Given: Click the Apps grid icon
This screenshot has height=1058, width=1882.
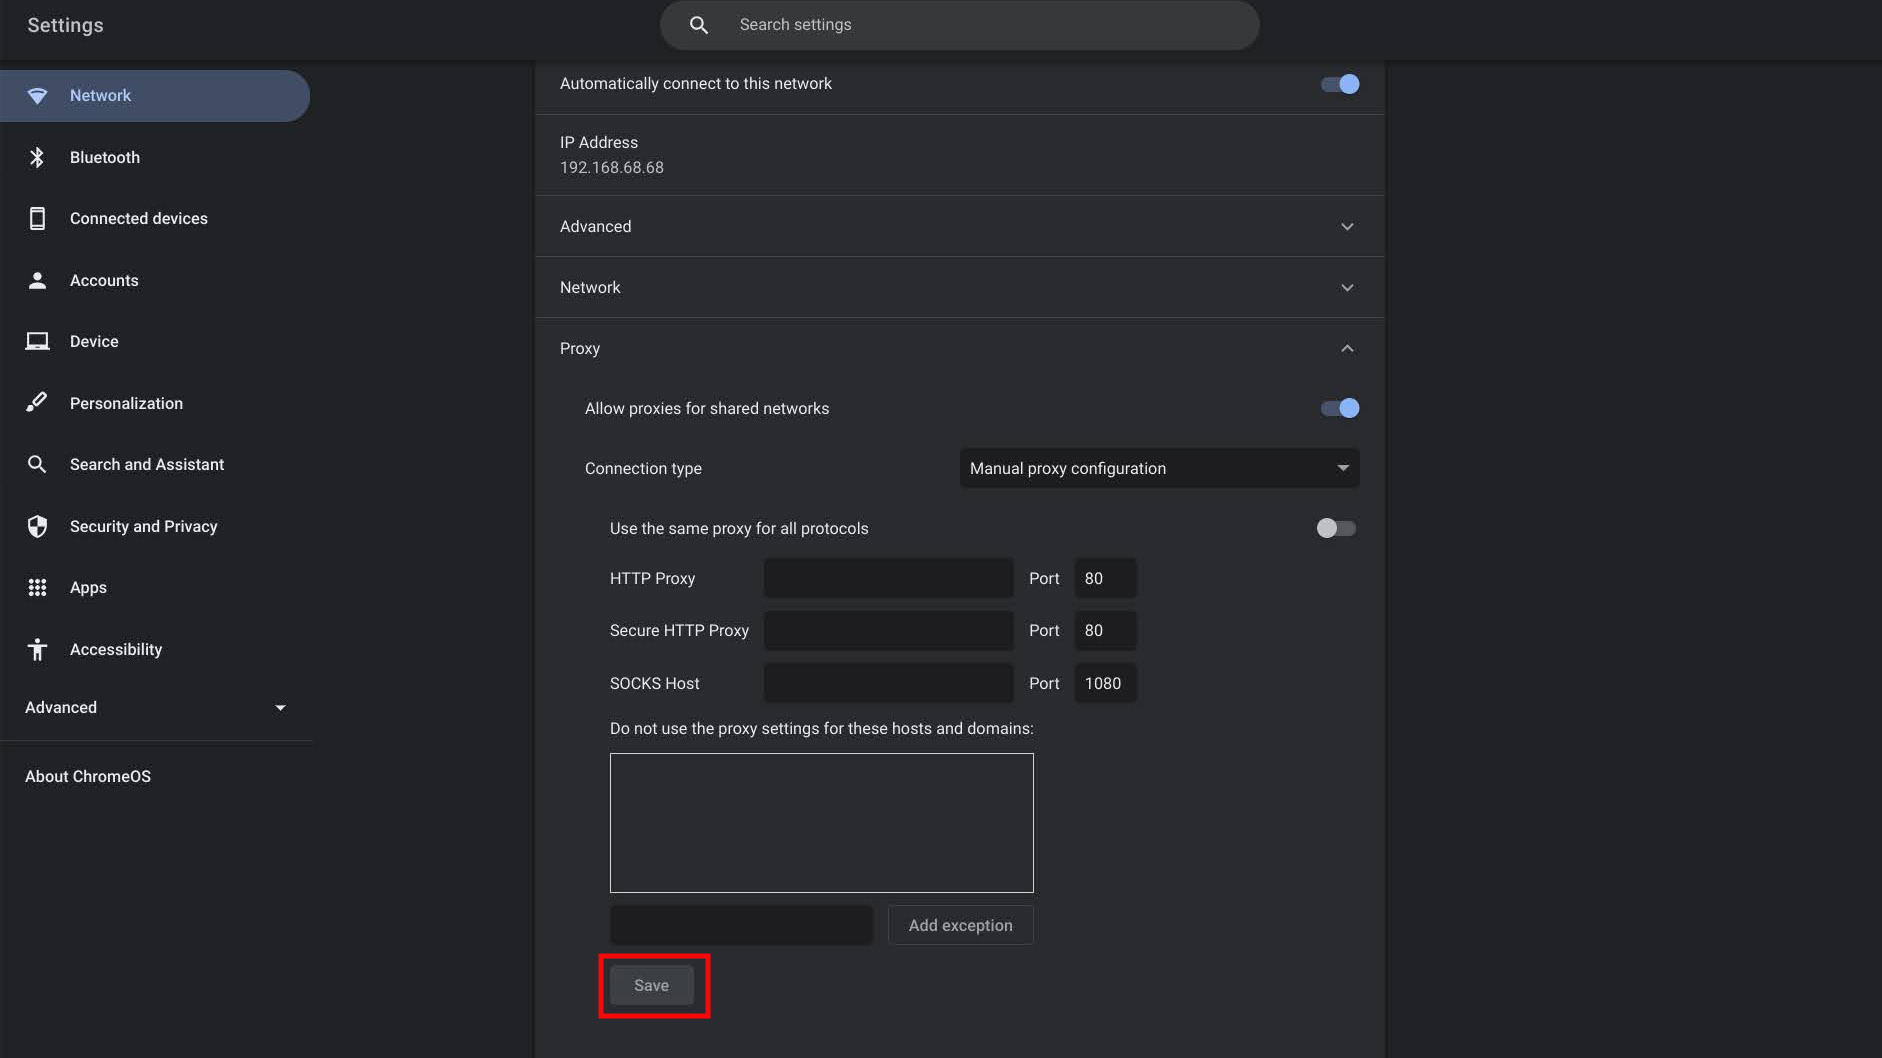Looking at the screenshot, I should (x=37, y=588).
